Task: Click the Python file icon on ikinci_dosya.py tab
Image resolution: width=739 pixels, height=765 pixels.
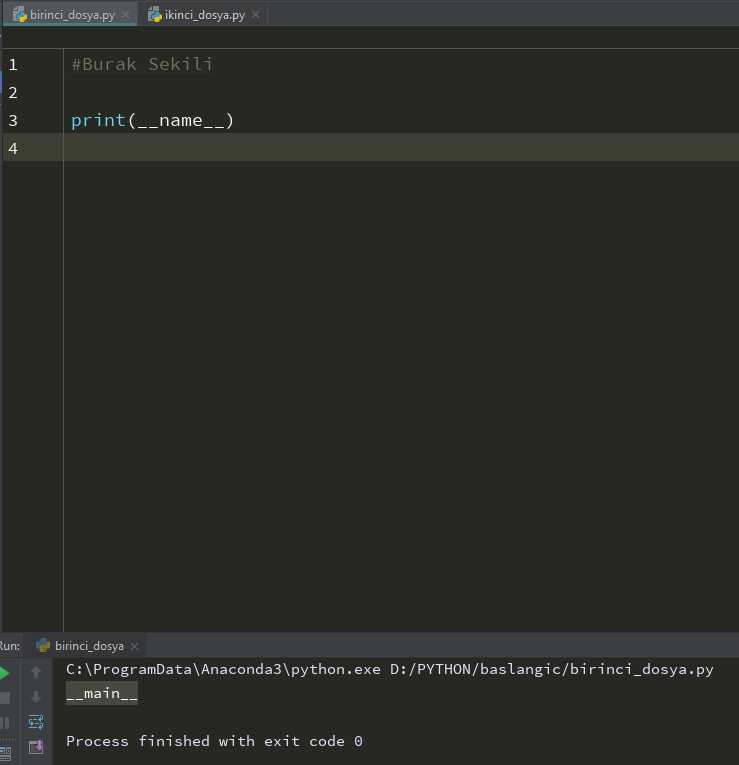Action: coord(155,15)
